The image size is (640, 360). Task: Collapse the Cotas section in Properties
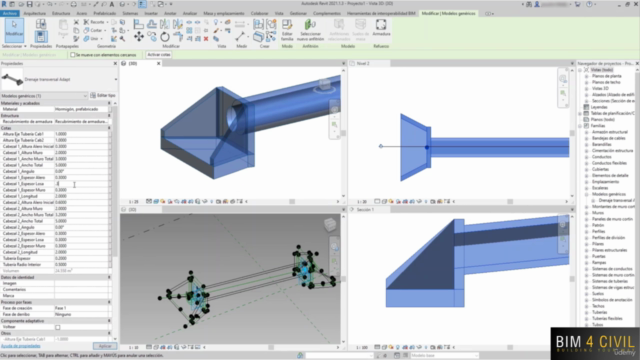pos(109,128)
